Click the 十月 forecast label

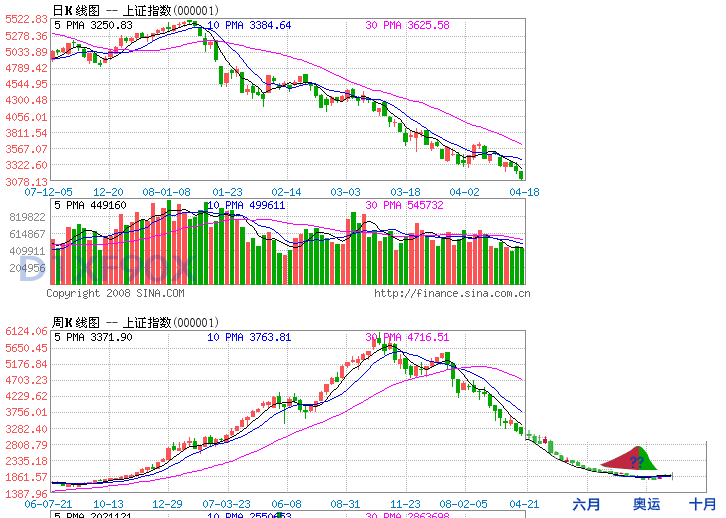tap(702, 504)
